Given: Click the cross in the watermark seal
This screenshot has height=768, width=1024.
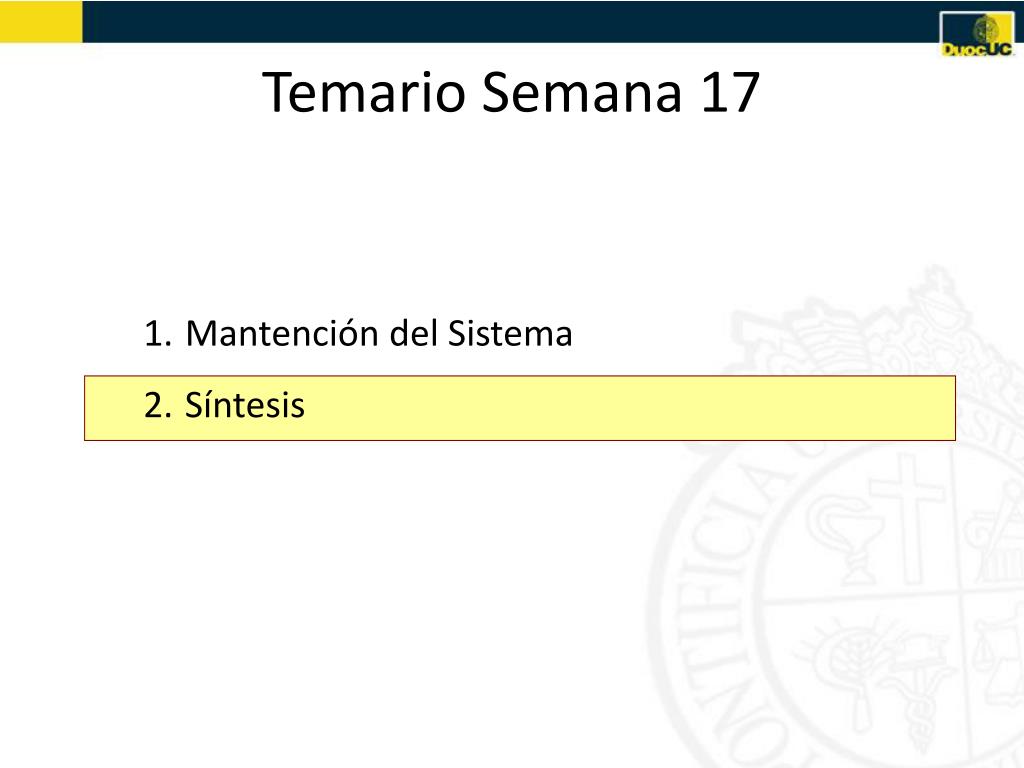Looking at the screenshot, I should tap(909, 516).
